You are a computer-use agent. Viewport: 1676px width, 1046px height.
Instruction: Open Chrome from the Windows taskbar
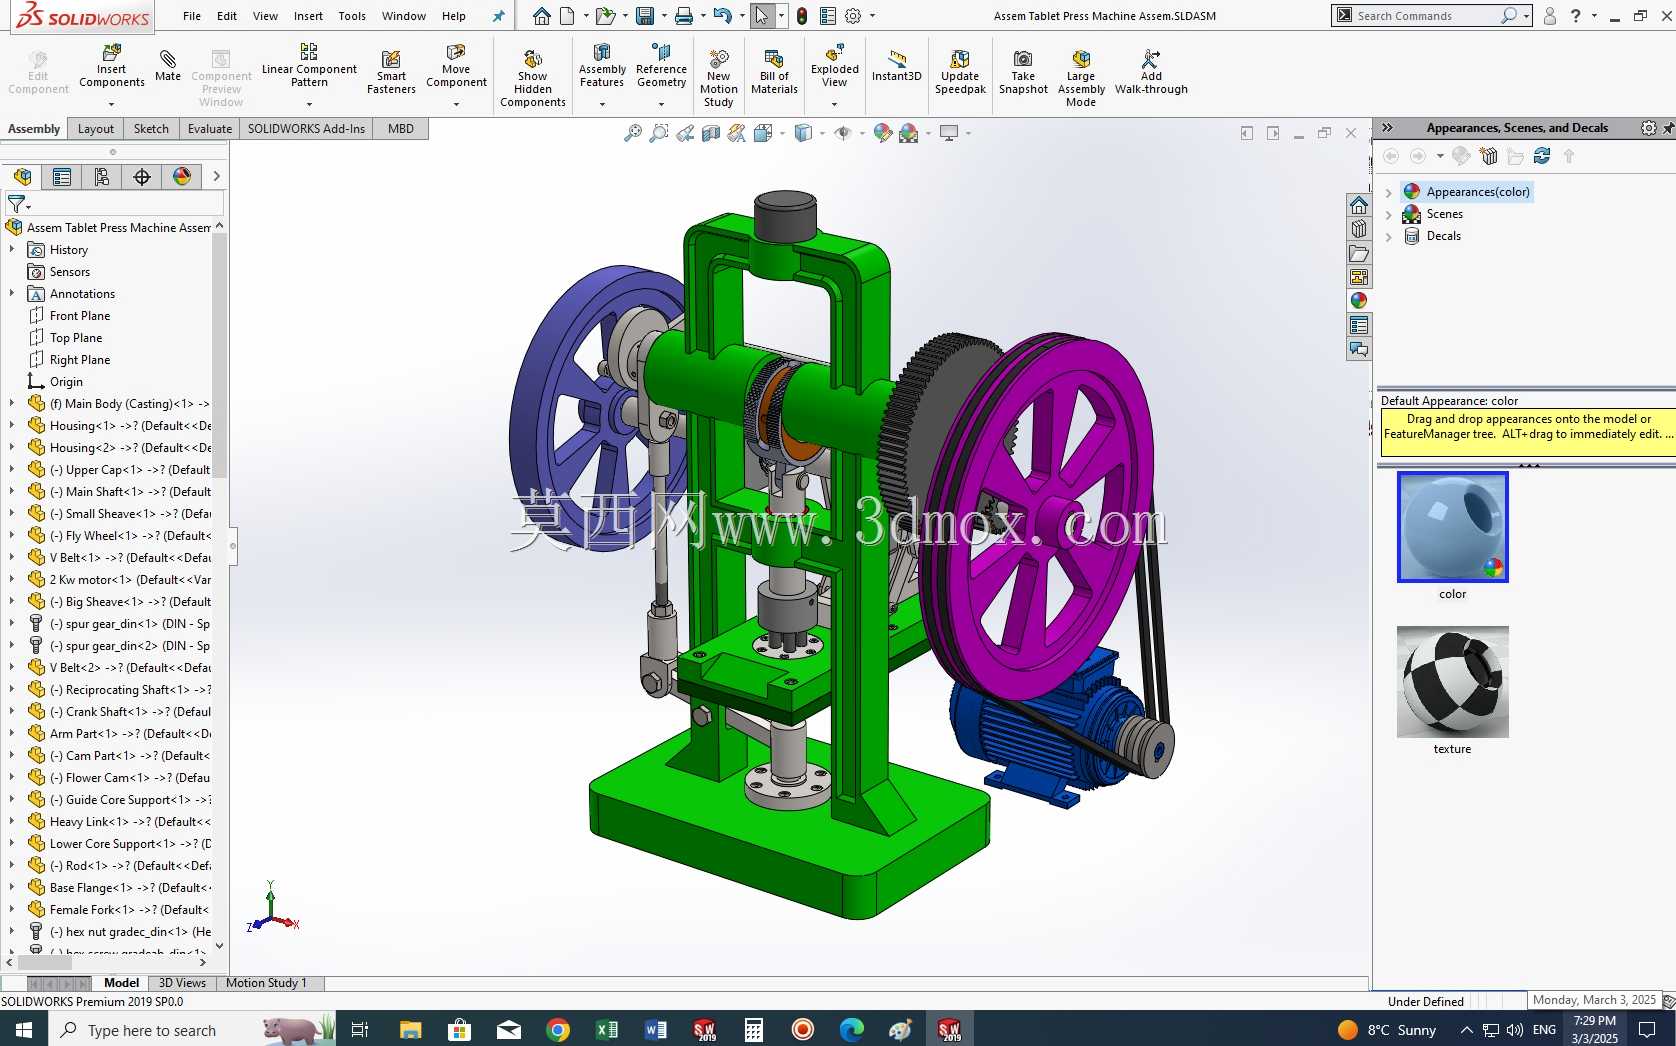558,1030
